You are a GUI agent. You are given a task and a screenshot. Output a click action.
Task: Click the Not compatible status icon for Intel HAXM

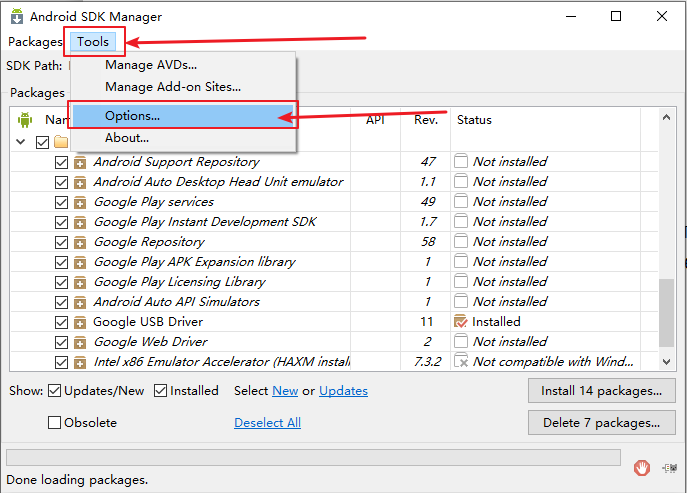[461, 360]
